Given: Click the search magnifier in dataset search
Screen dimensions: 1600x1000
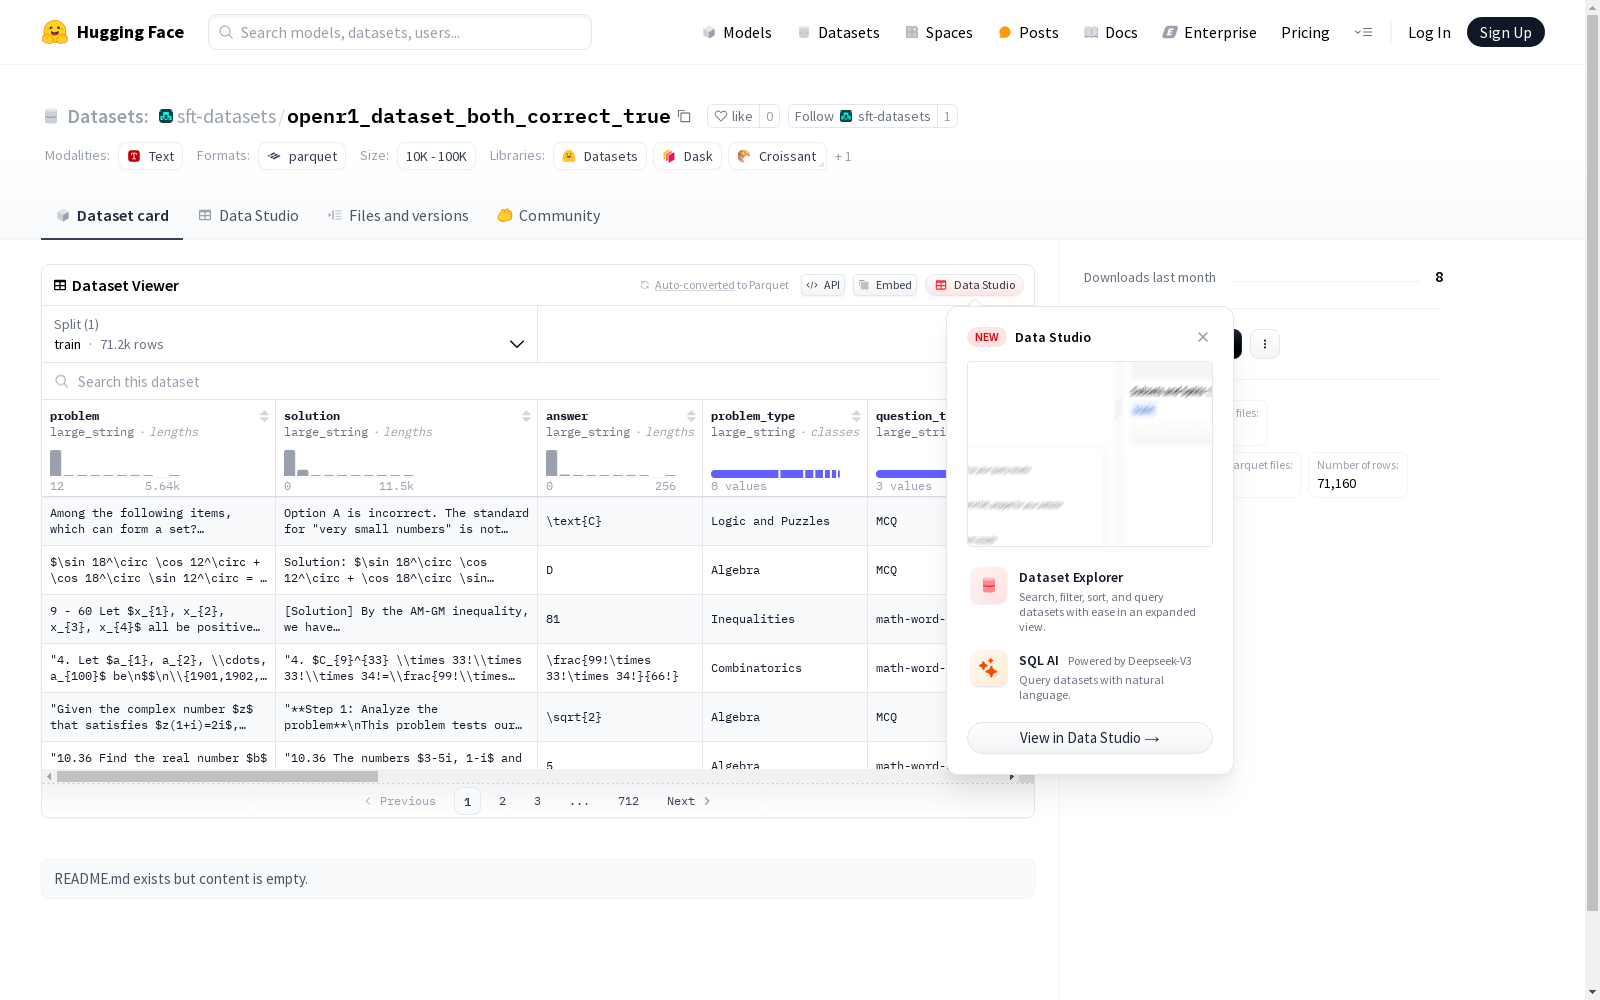Looking at the screenshot, I should (62, 381).
